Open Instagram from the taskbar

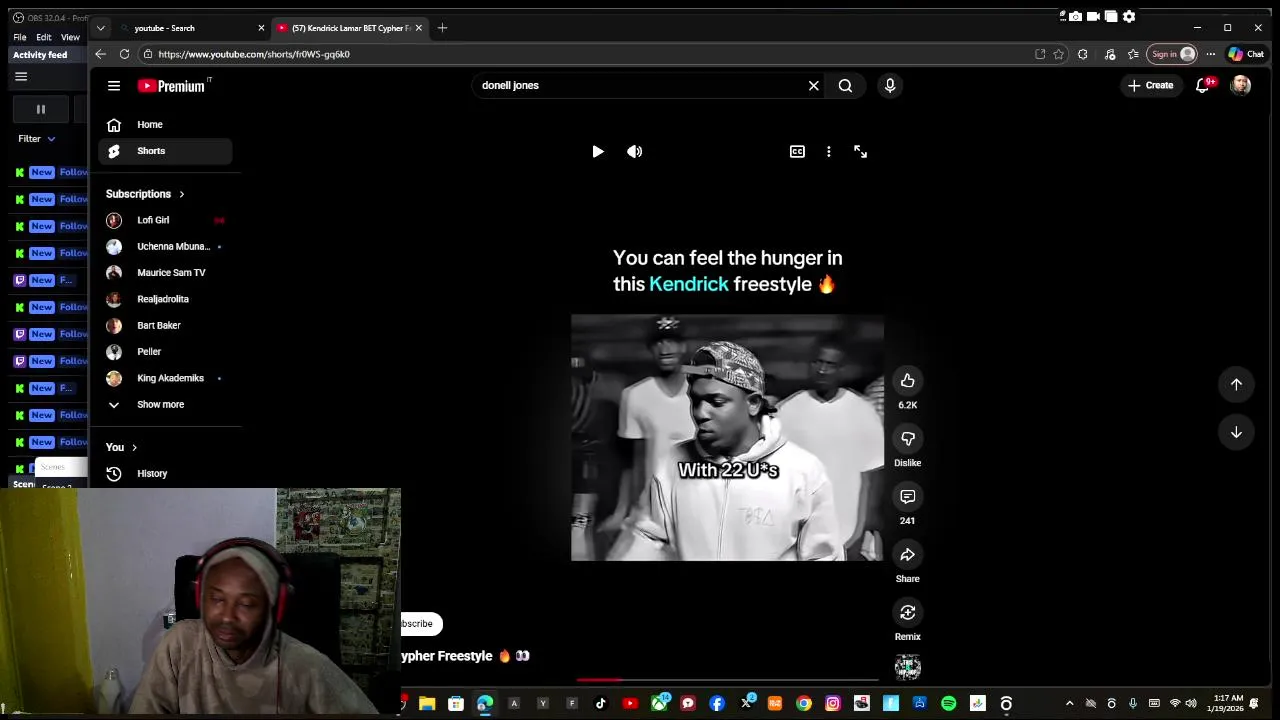click(832, 703)
